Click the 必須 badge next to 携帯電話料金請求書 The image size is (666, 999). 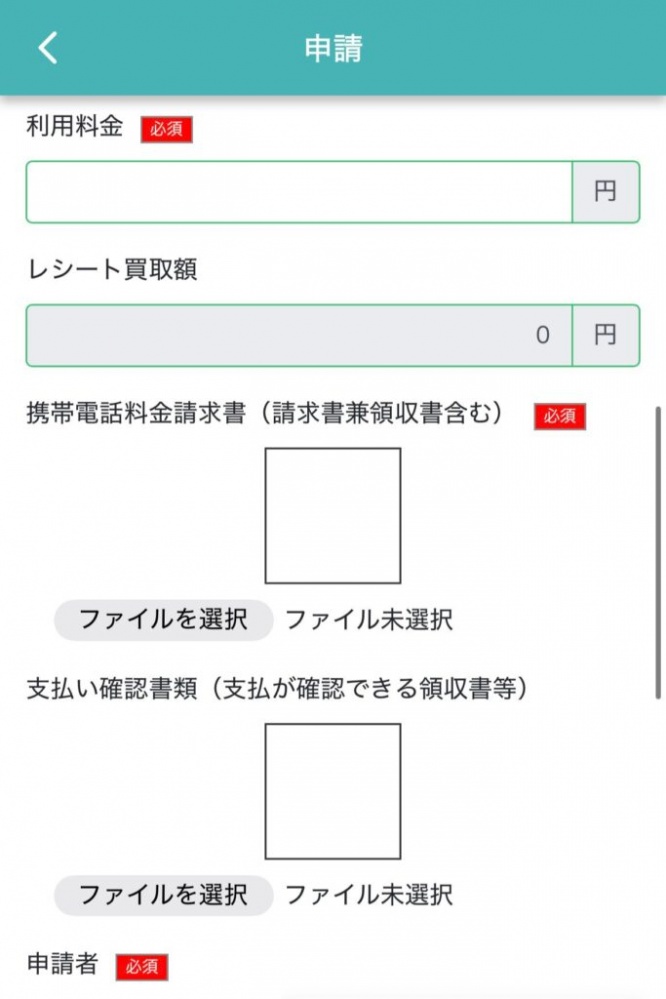[560, 416]
